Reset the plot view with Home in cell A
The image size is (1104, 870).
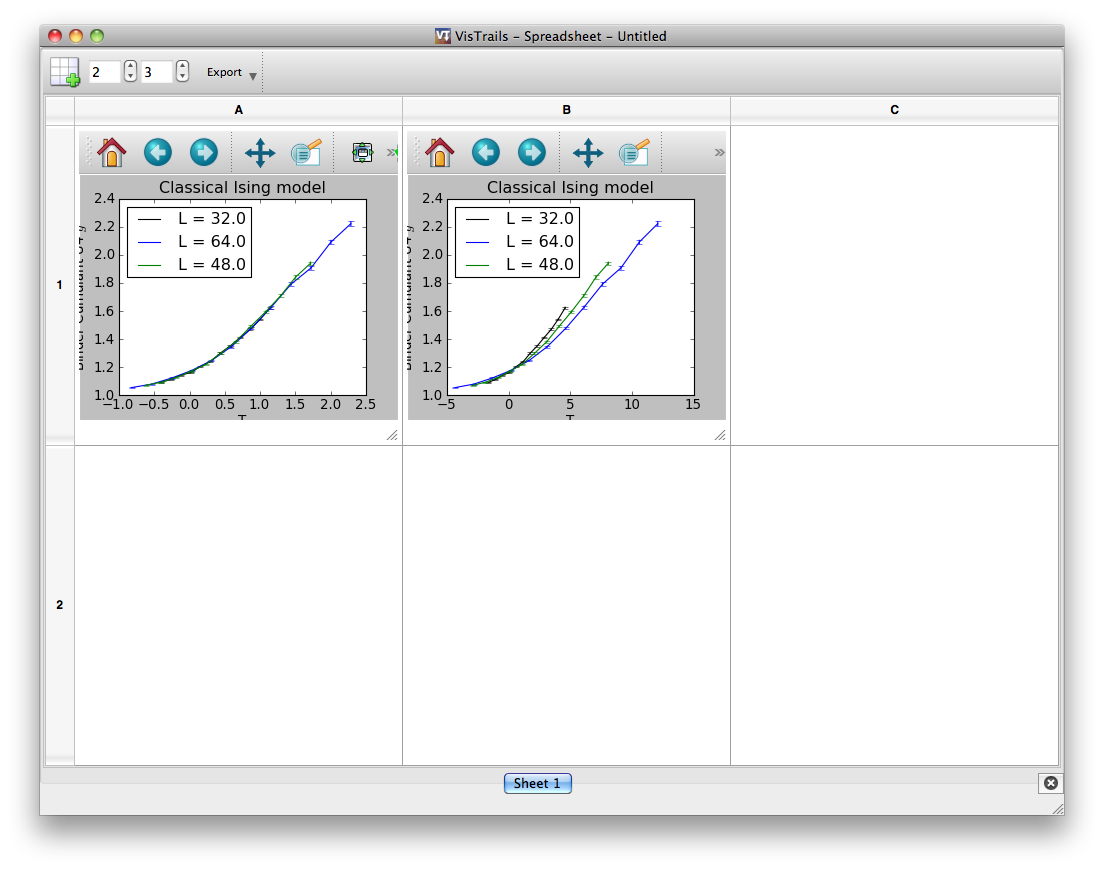pyautogui.click(x=112, y=153)
